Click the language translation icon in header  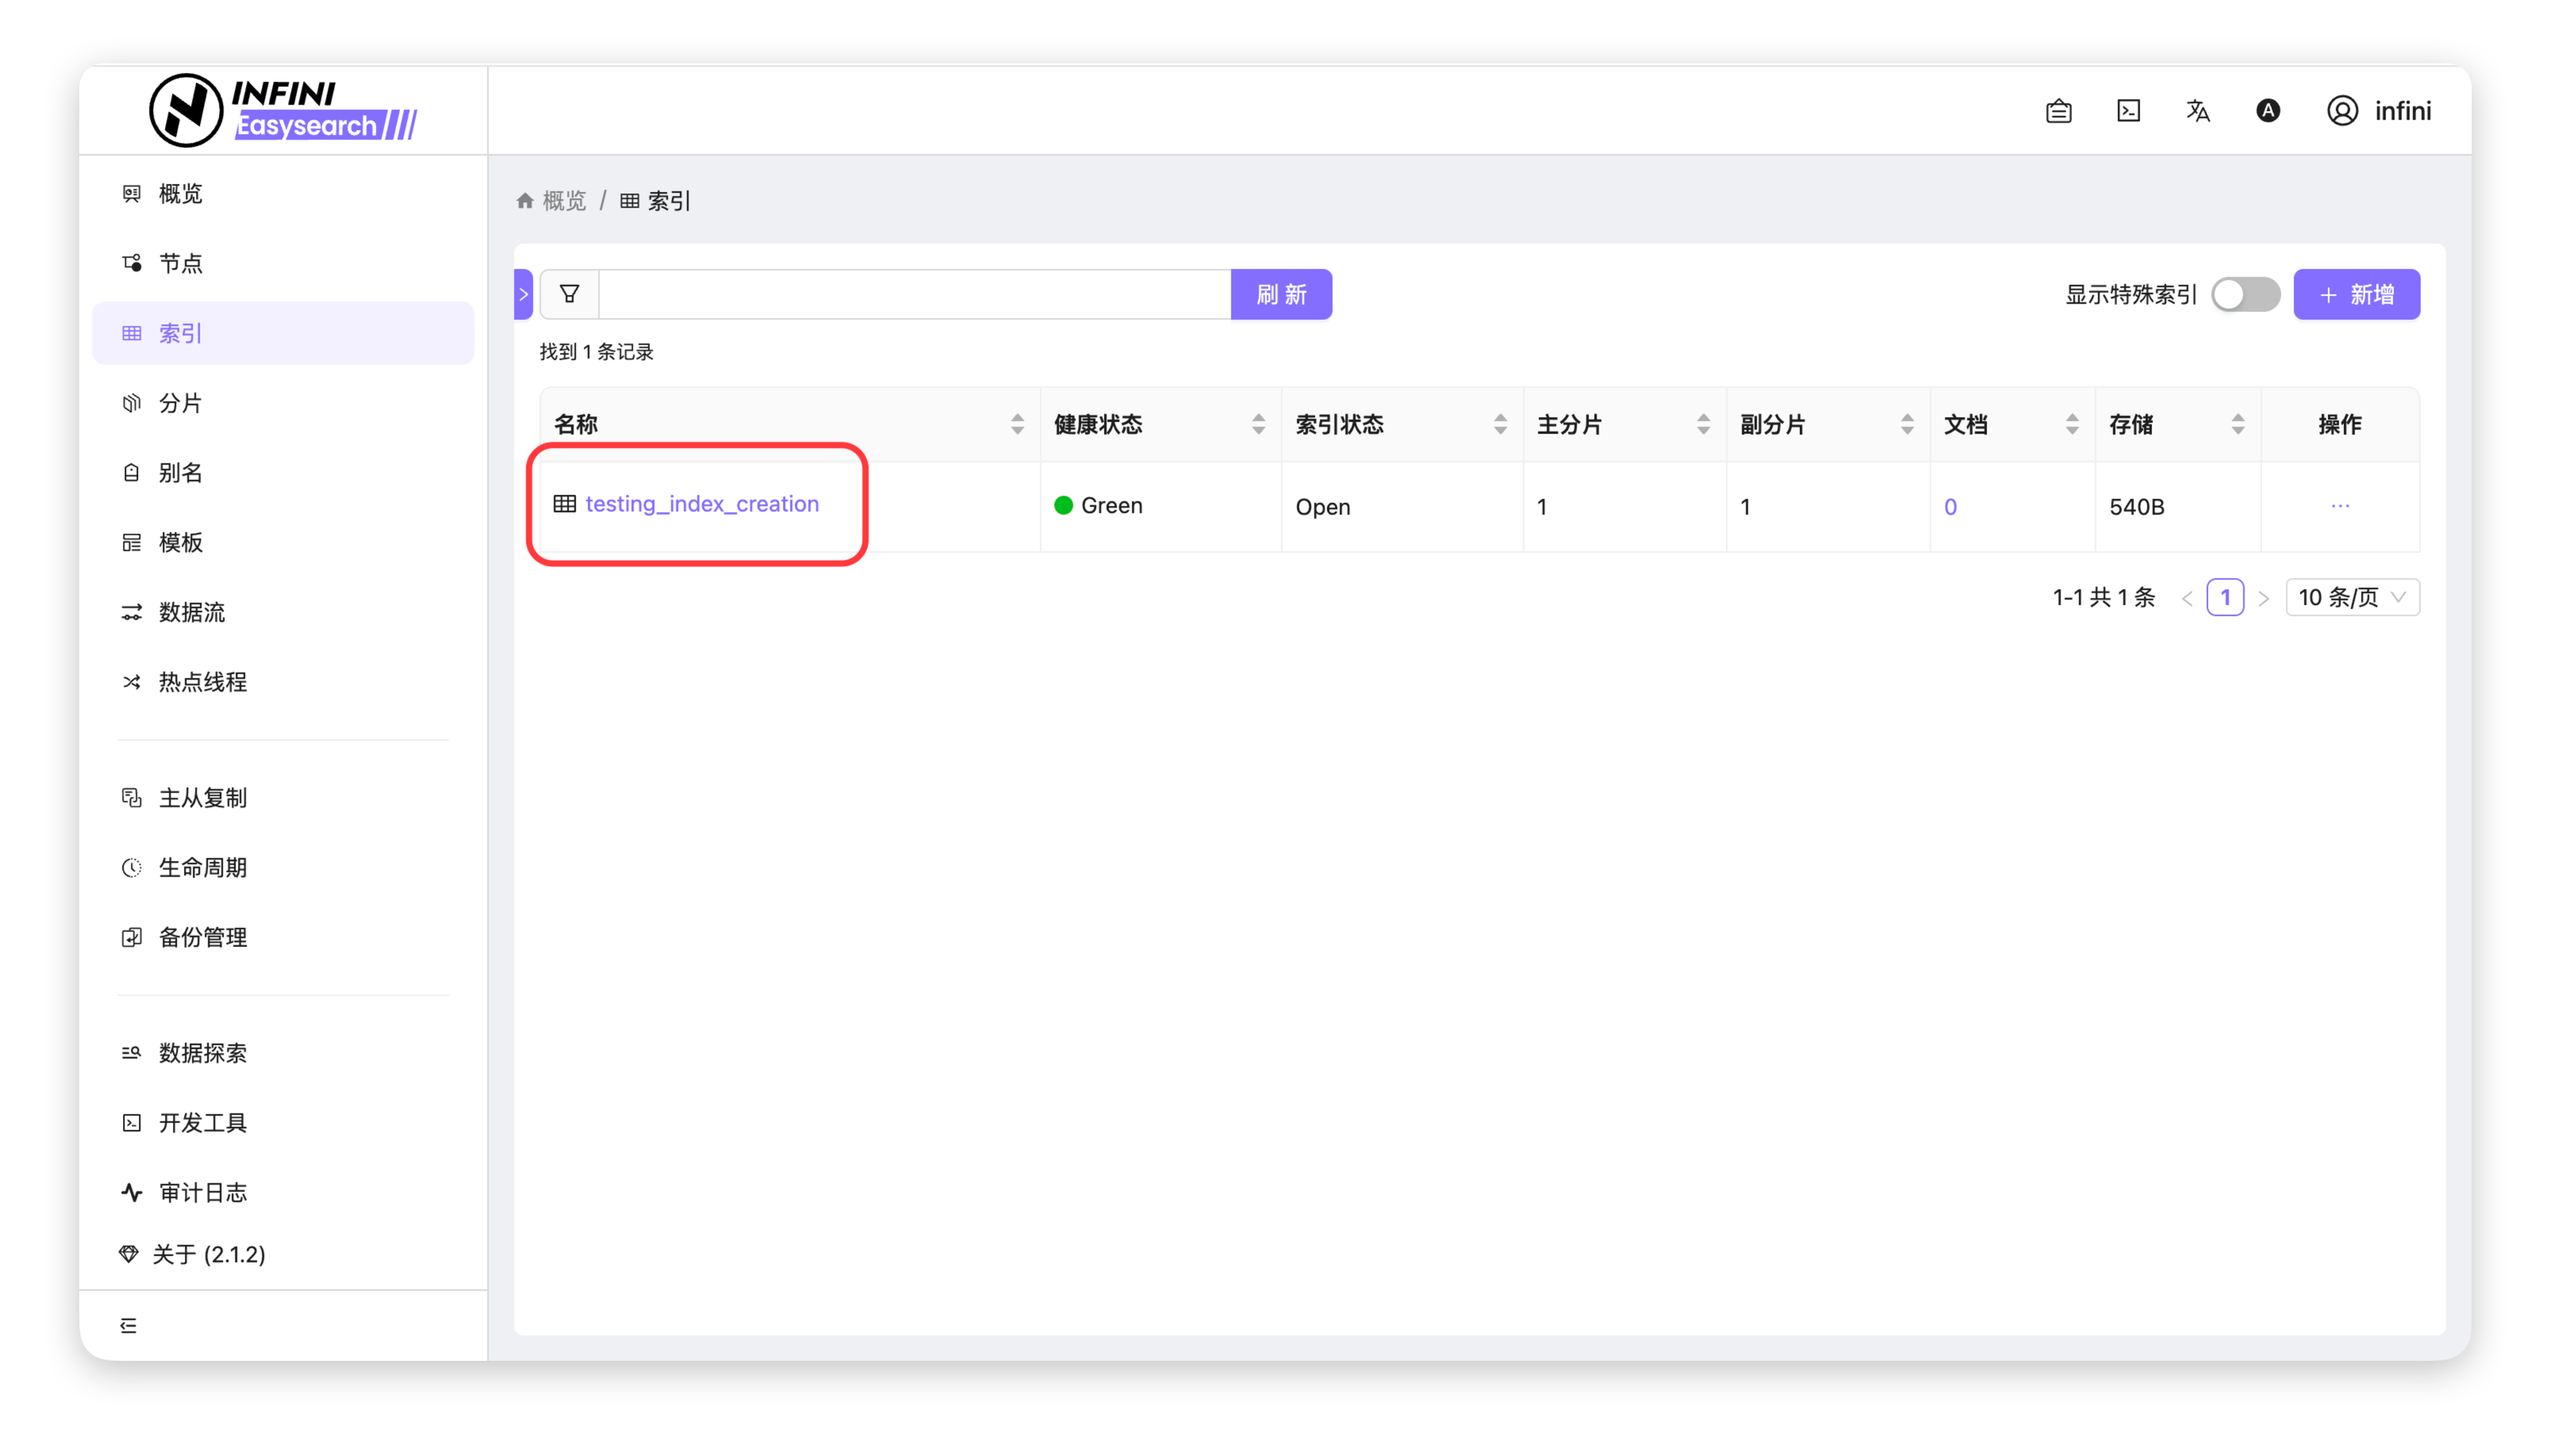point(2197,111)
